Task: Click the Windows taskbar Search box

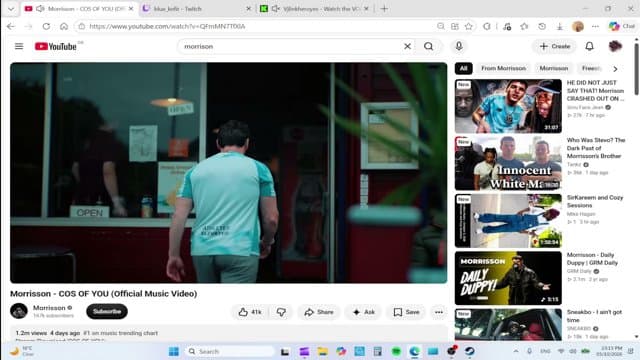Action: 230,351
